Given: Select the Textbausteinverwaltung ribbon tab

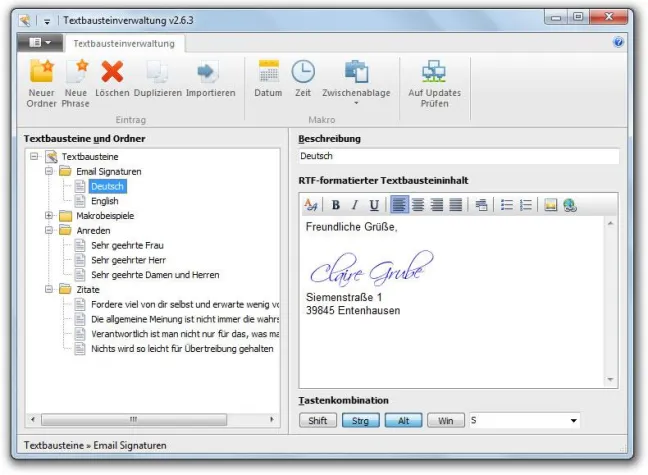Looking at the screenshot, I should click(124, 43).
